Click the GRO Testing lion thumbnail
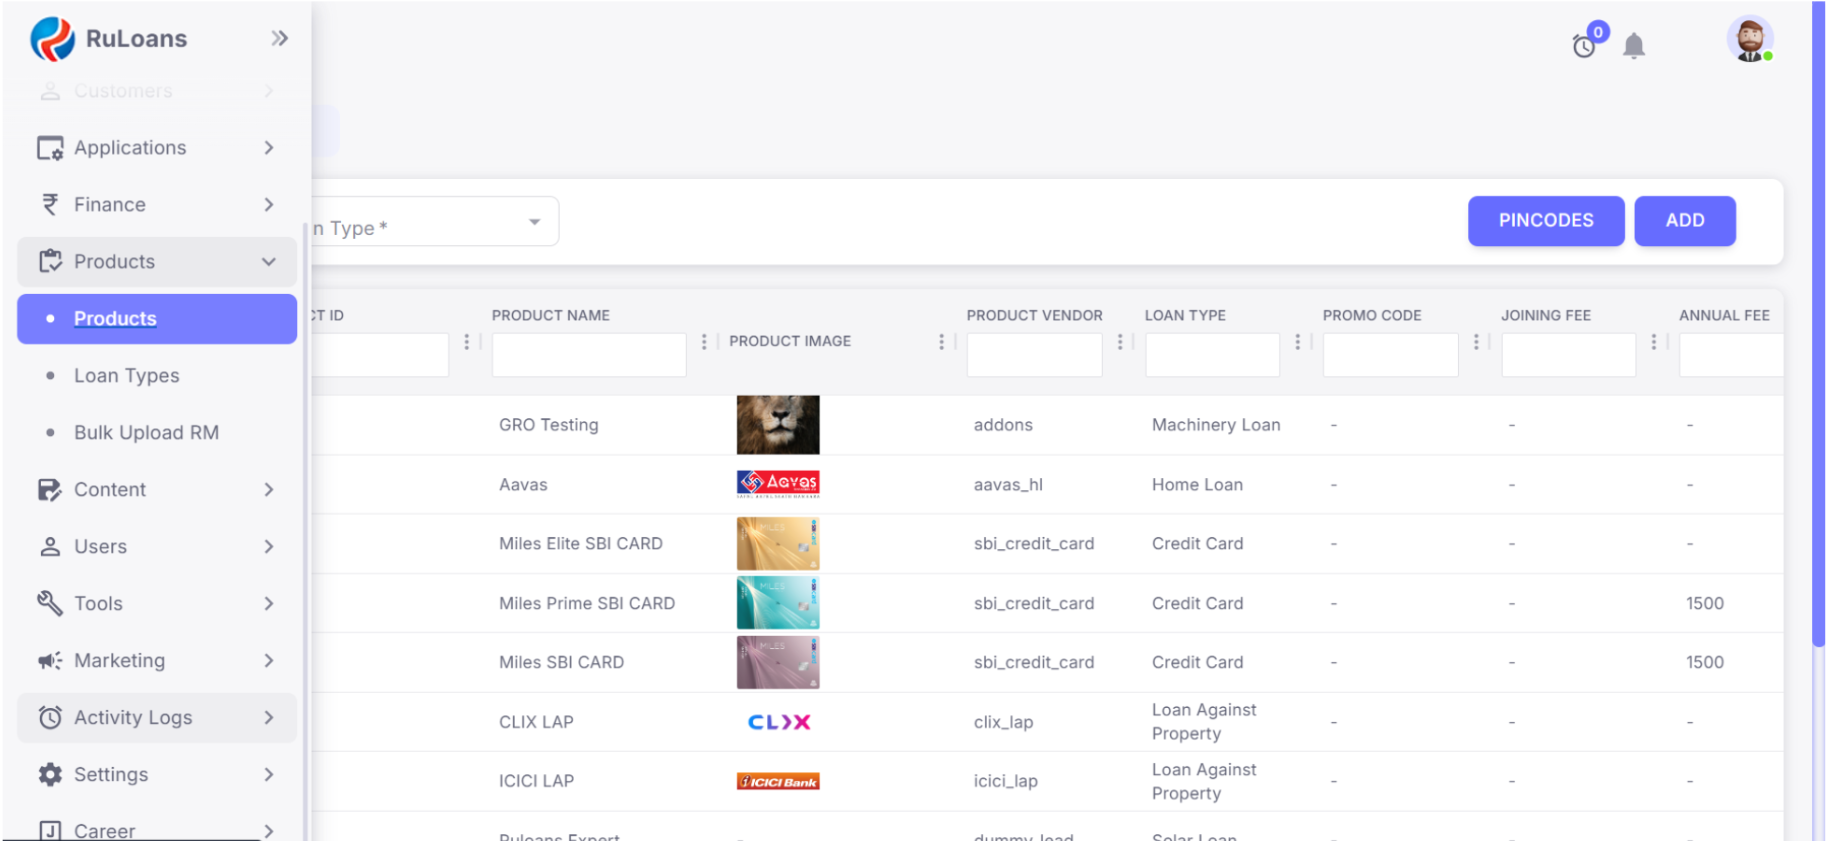Image resolution: width=1827 pixels, height=841 pixels. pos(778,425)
